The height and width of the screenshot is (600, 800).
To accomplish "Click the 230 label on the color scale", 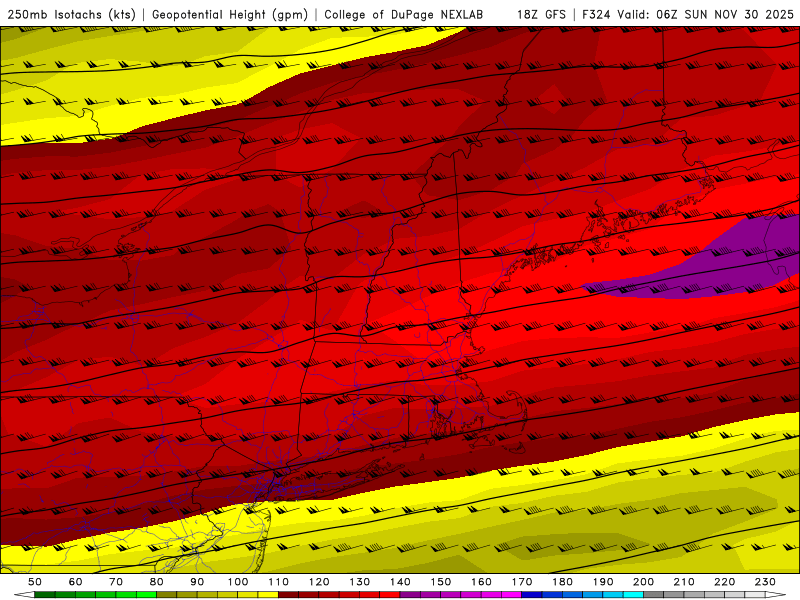I will coord(765,582).
